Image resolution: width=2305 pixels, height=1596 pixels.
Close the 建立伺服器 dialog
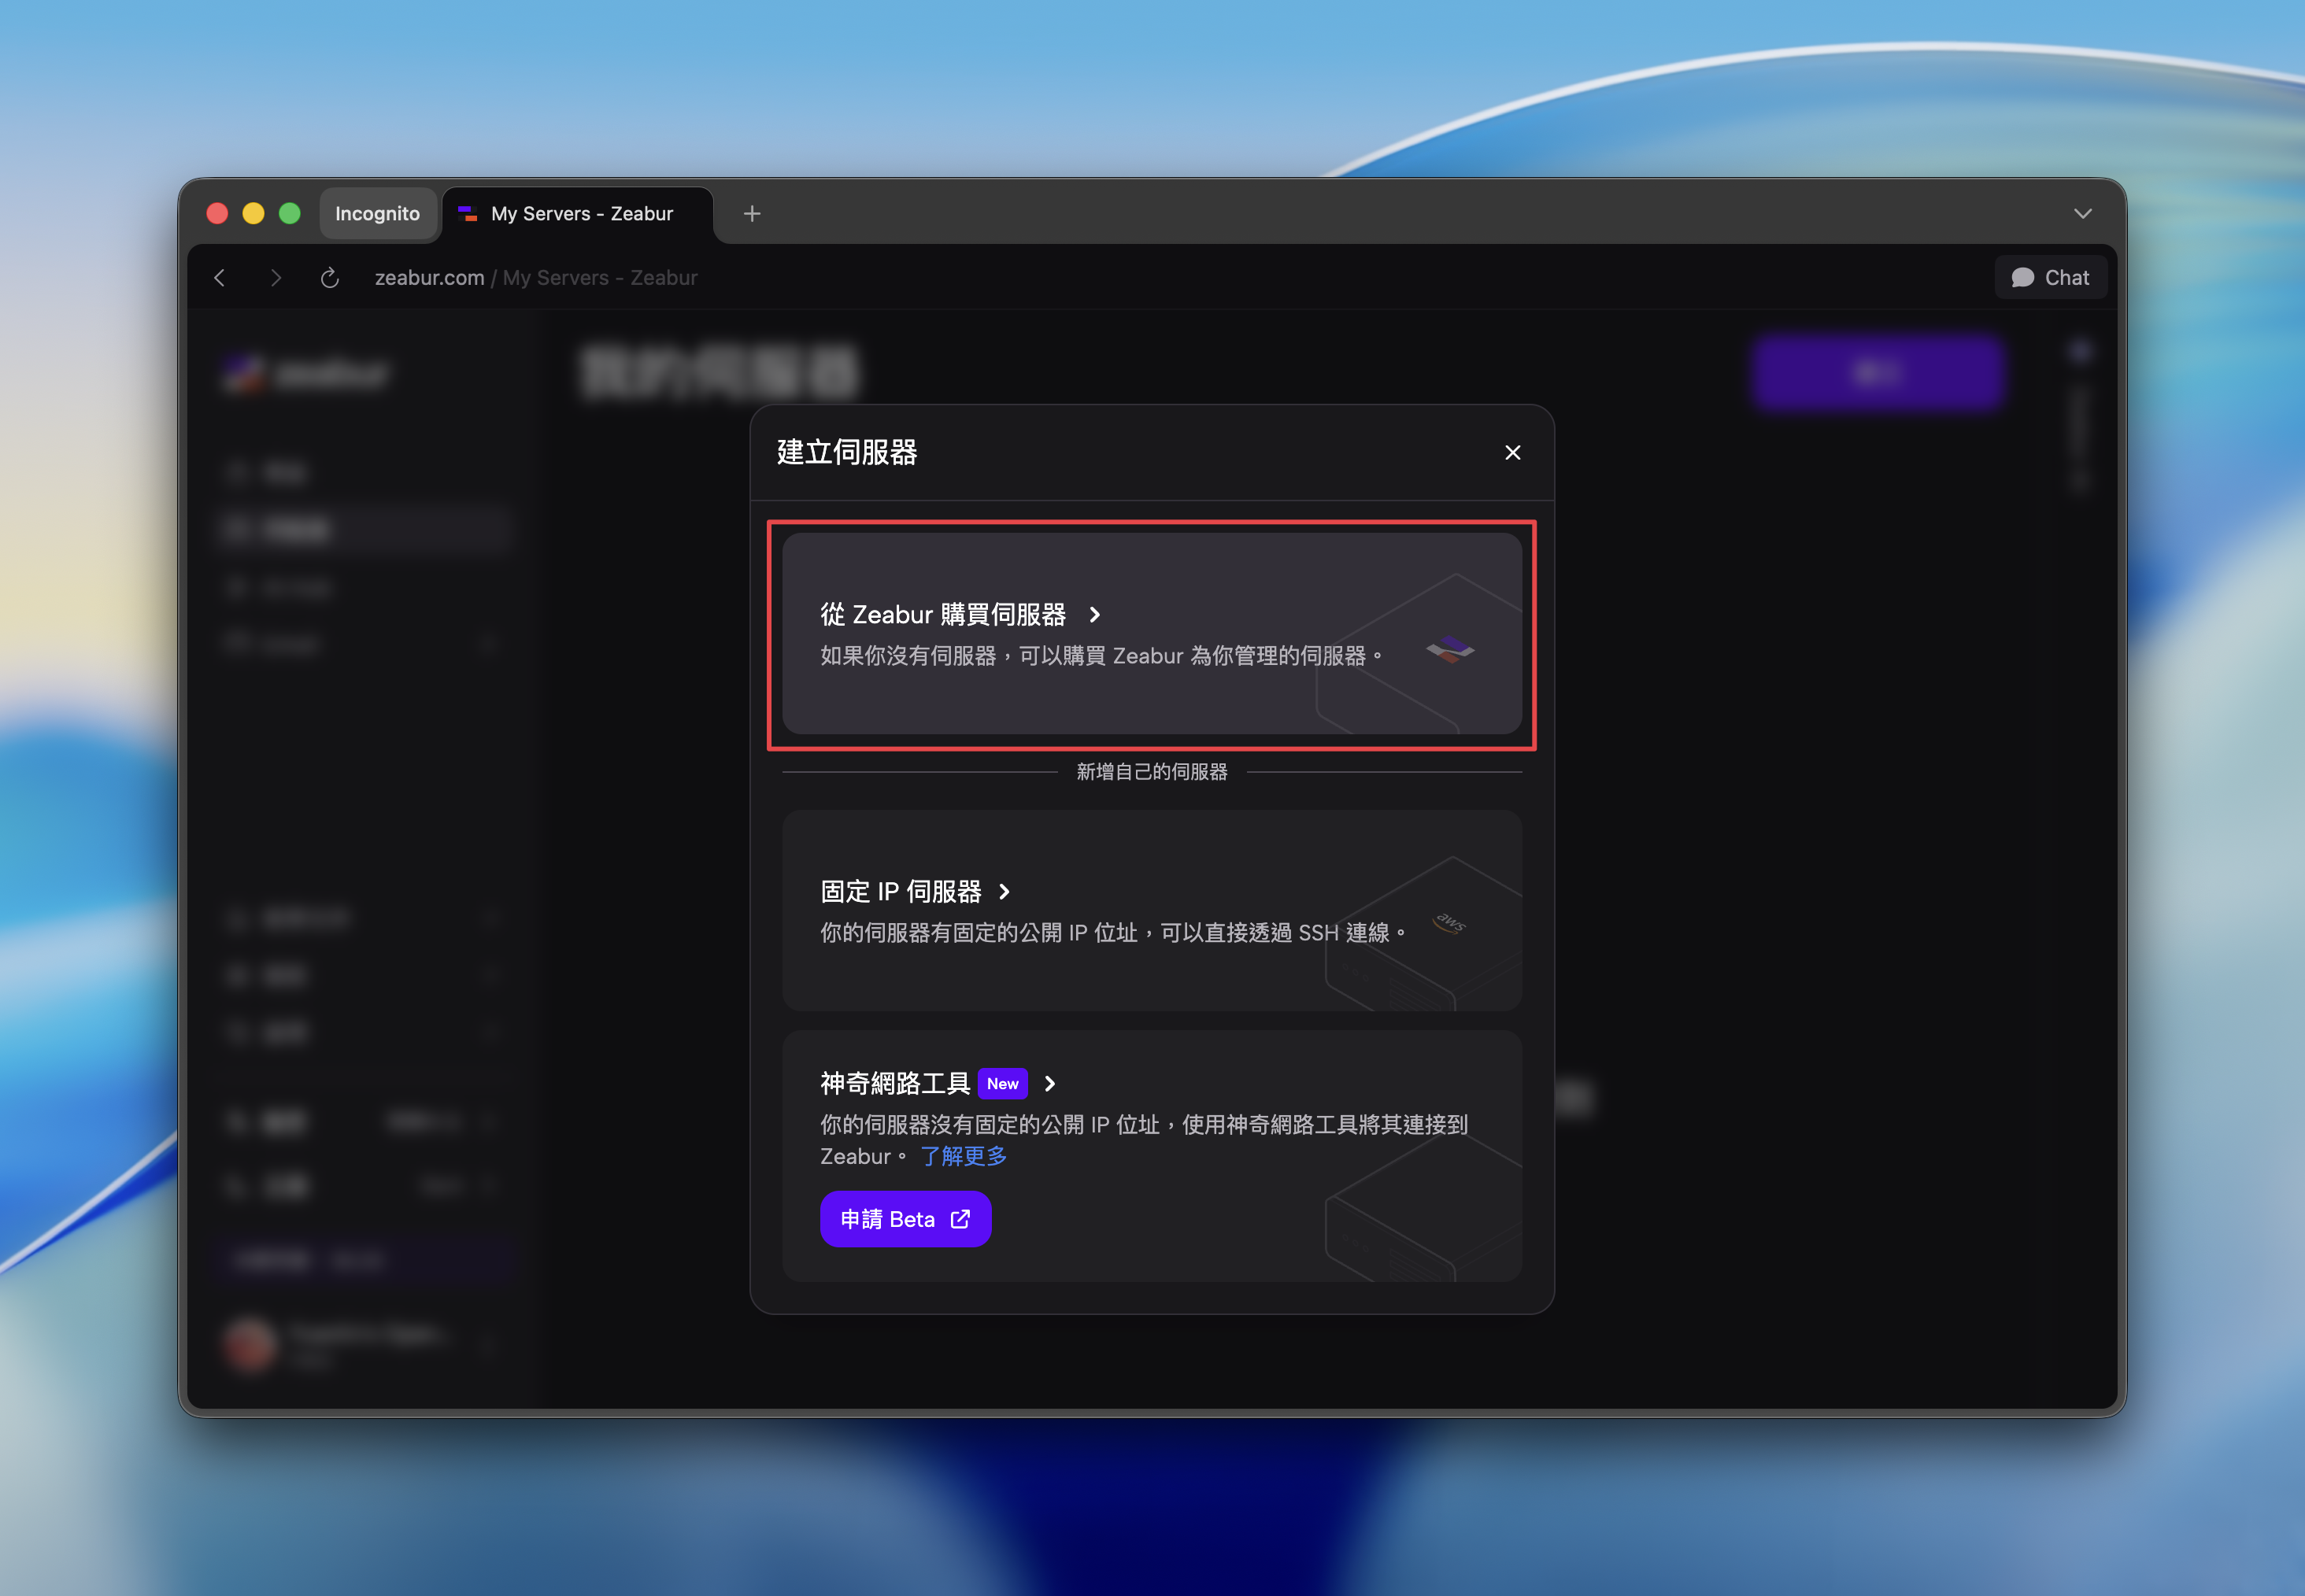pyautogui.click(x=1512, y=453)
